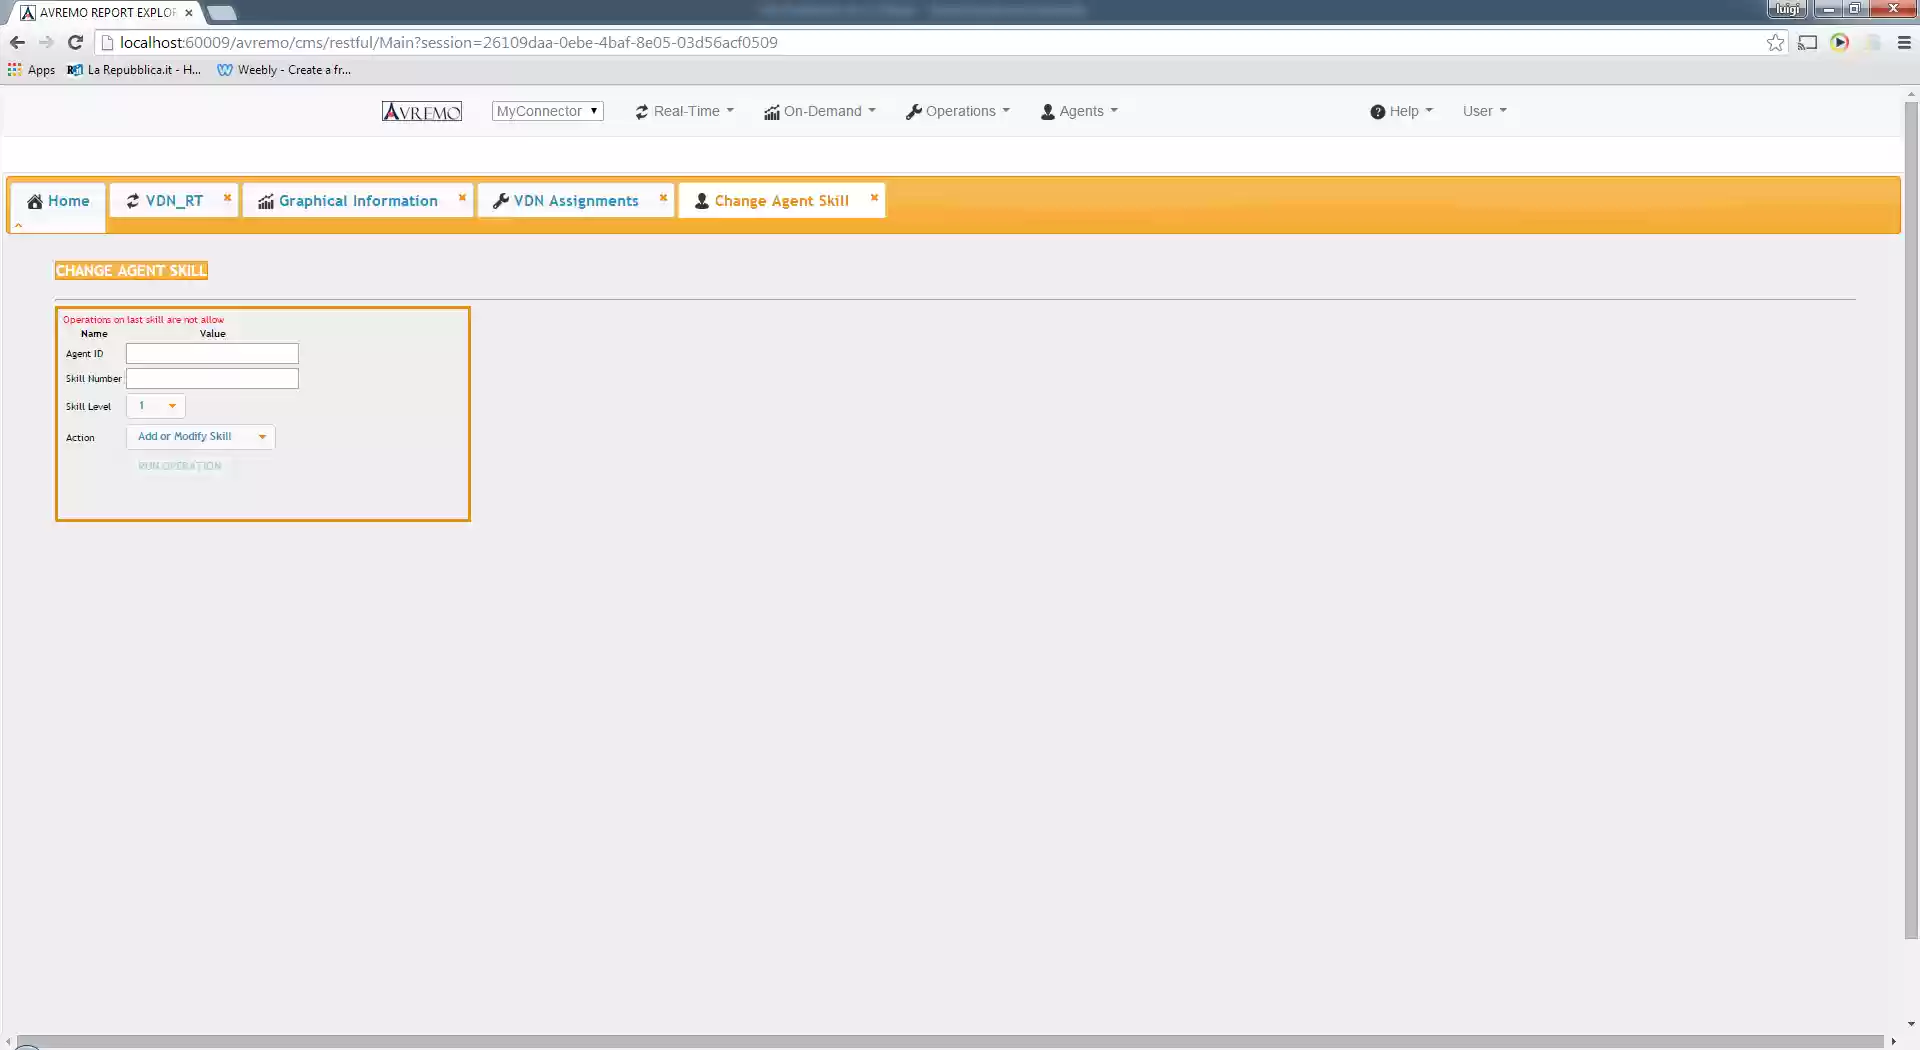Screen dimensions: 1920x1050
Task: Click the chart icon on Graphical Information tab
Action: coord(265,200)
